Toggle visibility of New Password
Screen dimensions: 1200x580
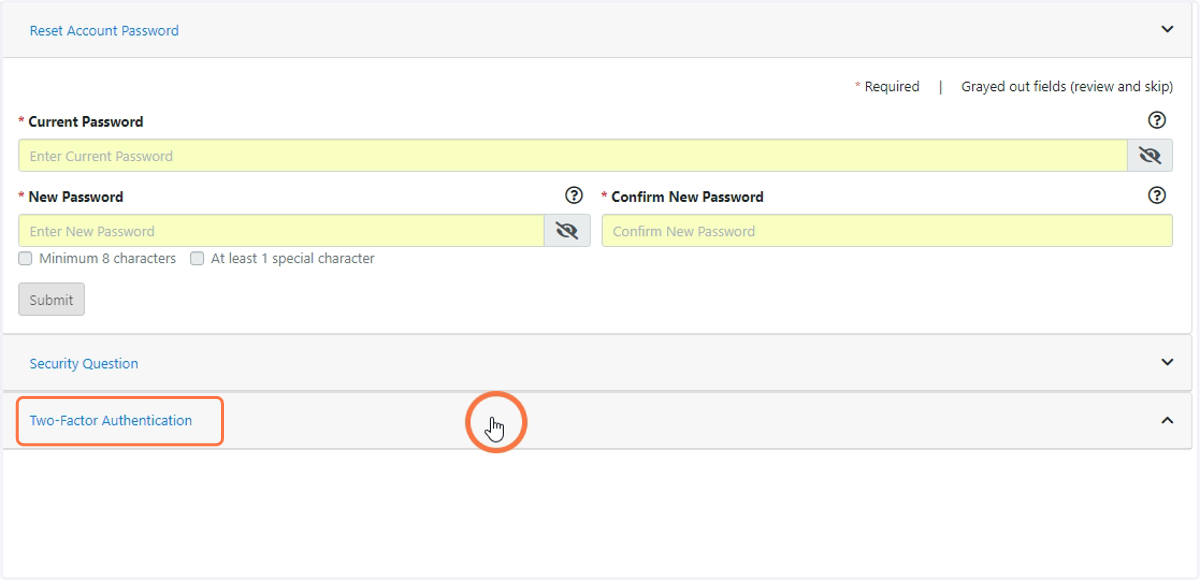coord(567,230)
